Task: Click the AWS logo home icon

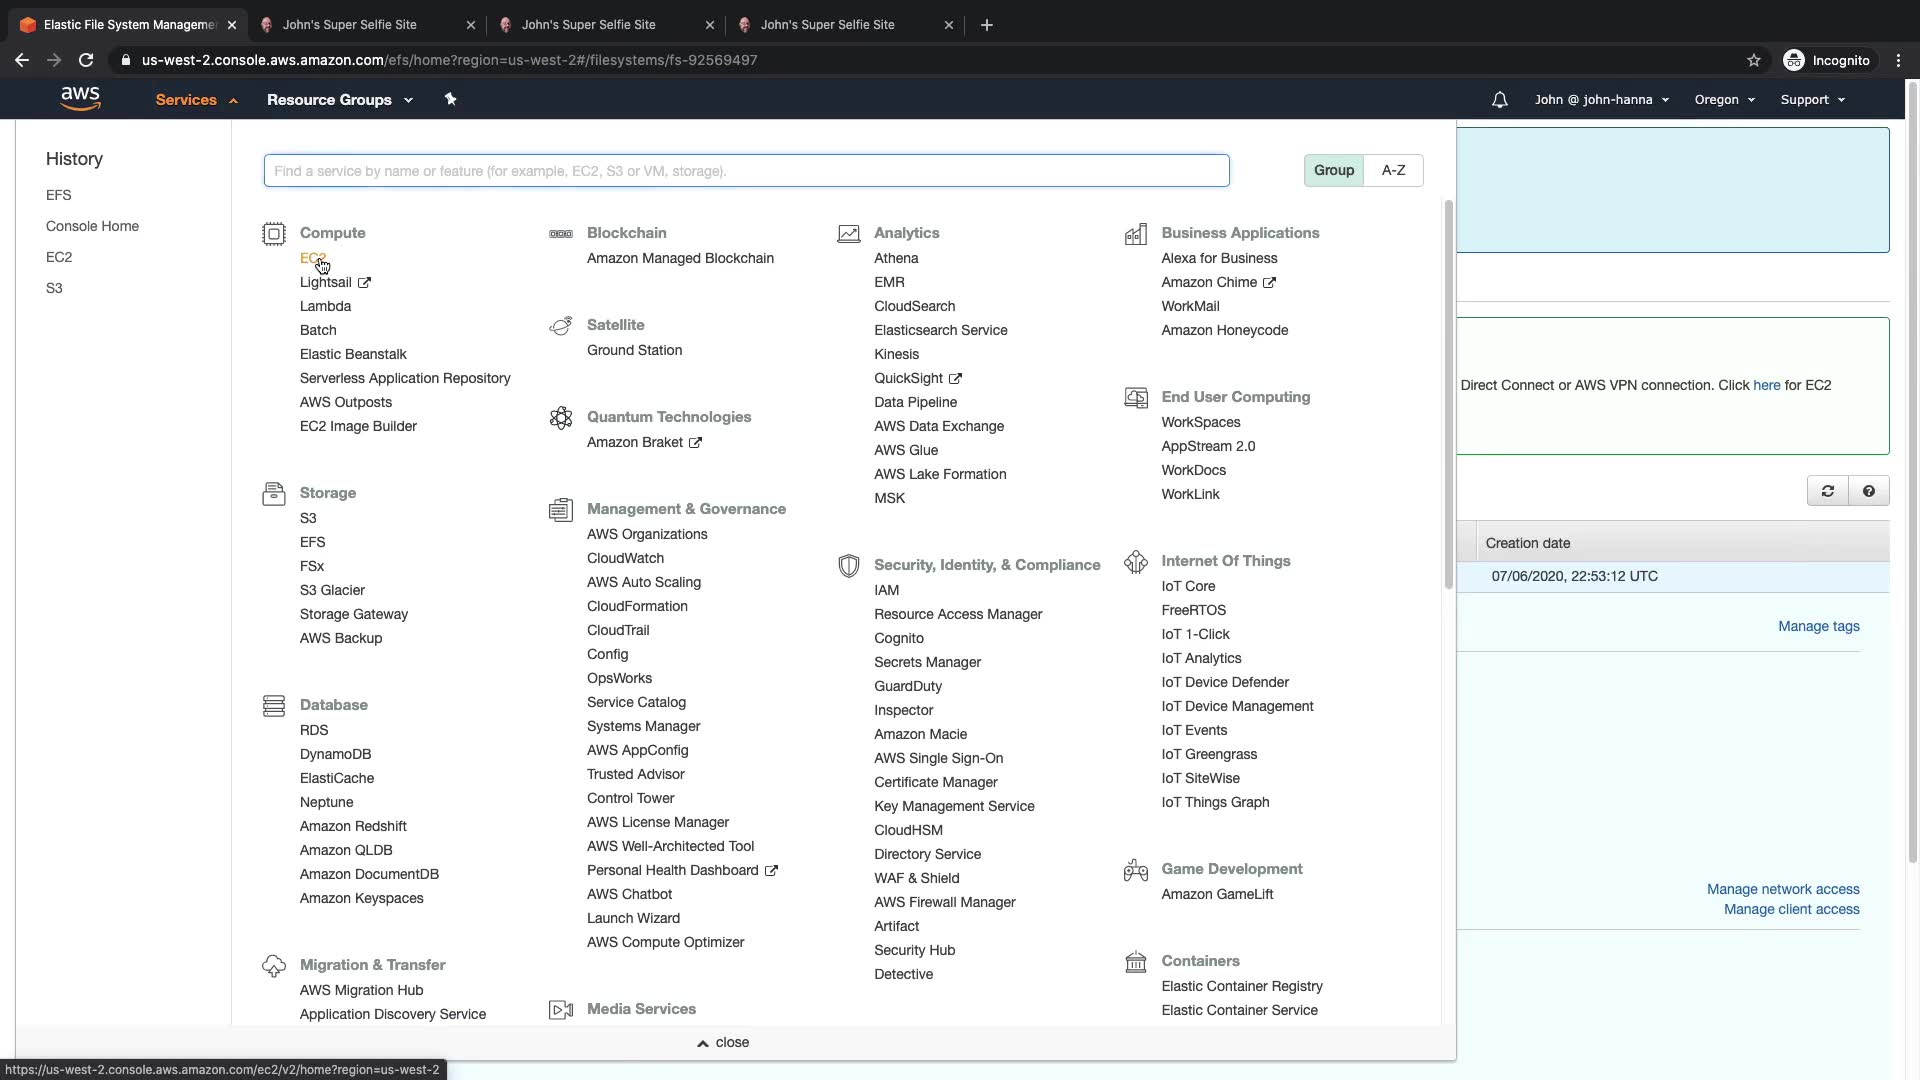Action: pyautogui.click(x=80, y=98)
